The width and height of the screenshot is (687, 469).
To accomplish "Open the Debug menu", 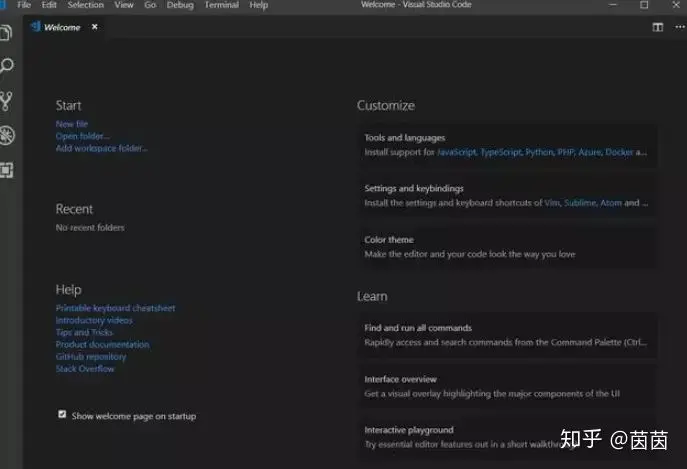I will pyautogui.click(x=180, y=5).
